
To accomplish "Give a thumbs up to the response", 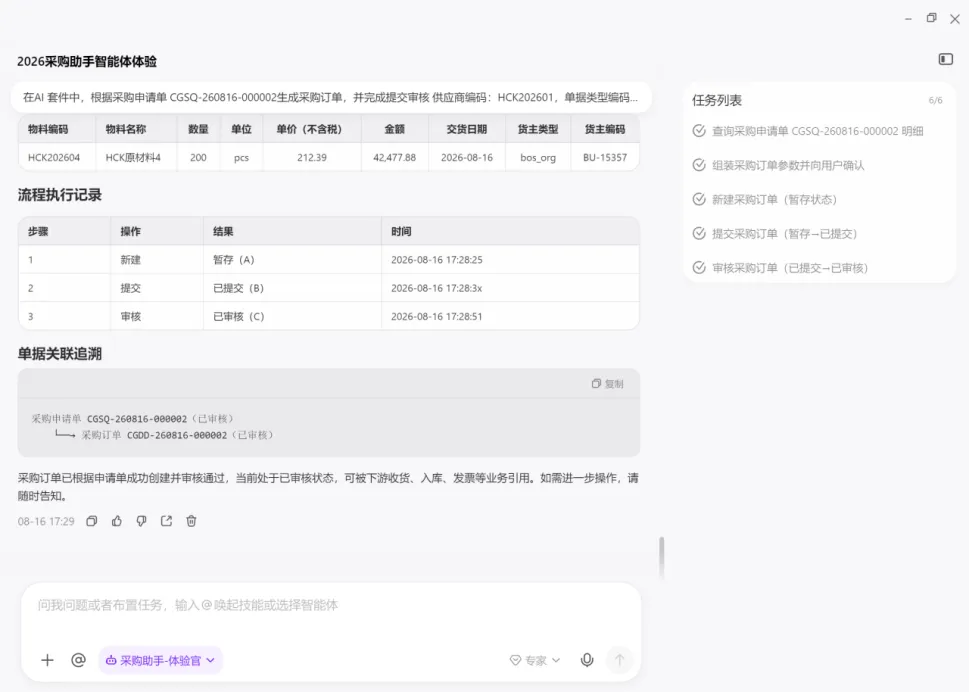I will 117,521.
